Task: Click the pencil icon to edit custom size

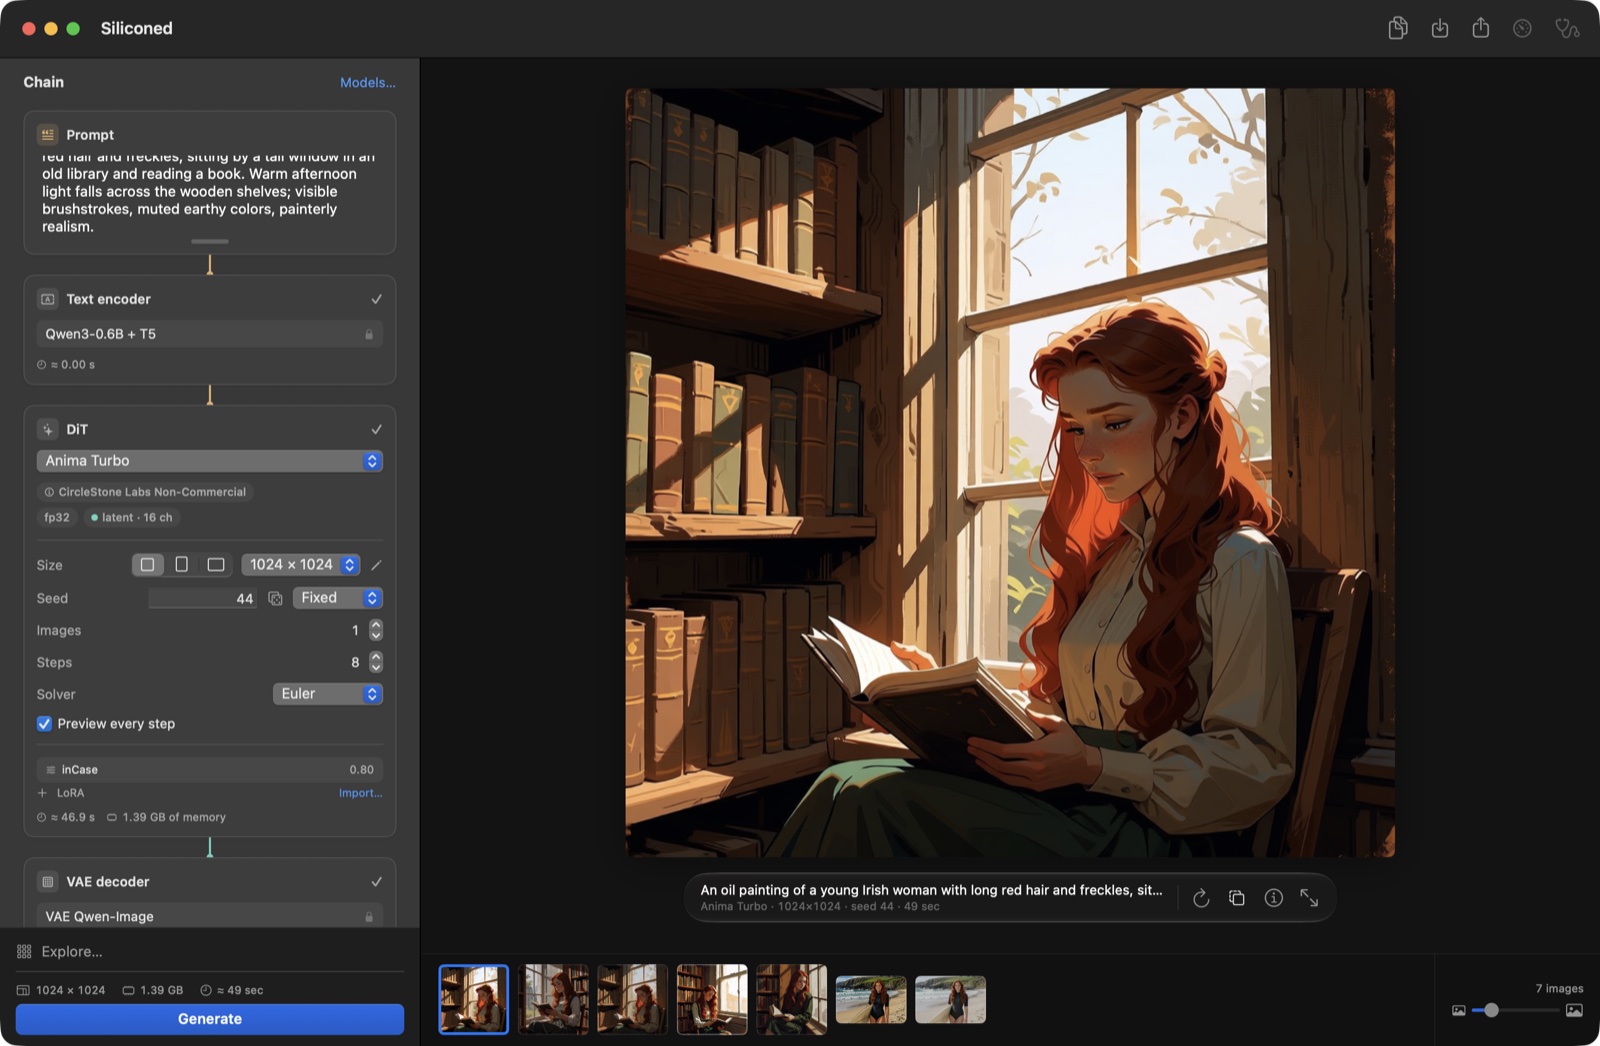Action: point(376,565)
